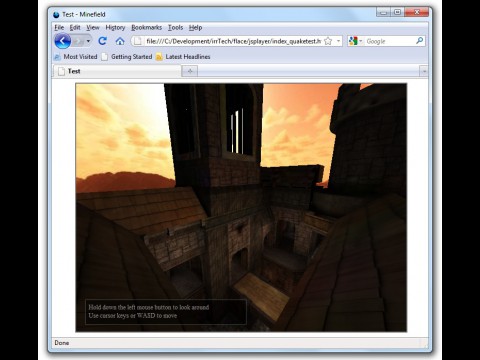Maximize the Minefield browser window
The height and width of the screenshot is (360, 480).
click(397, 12)
